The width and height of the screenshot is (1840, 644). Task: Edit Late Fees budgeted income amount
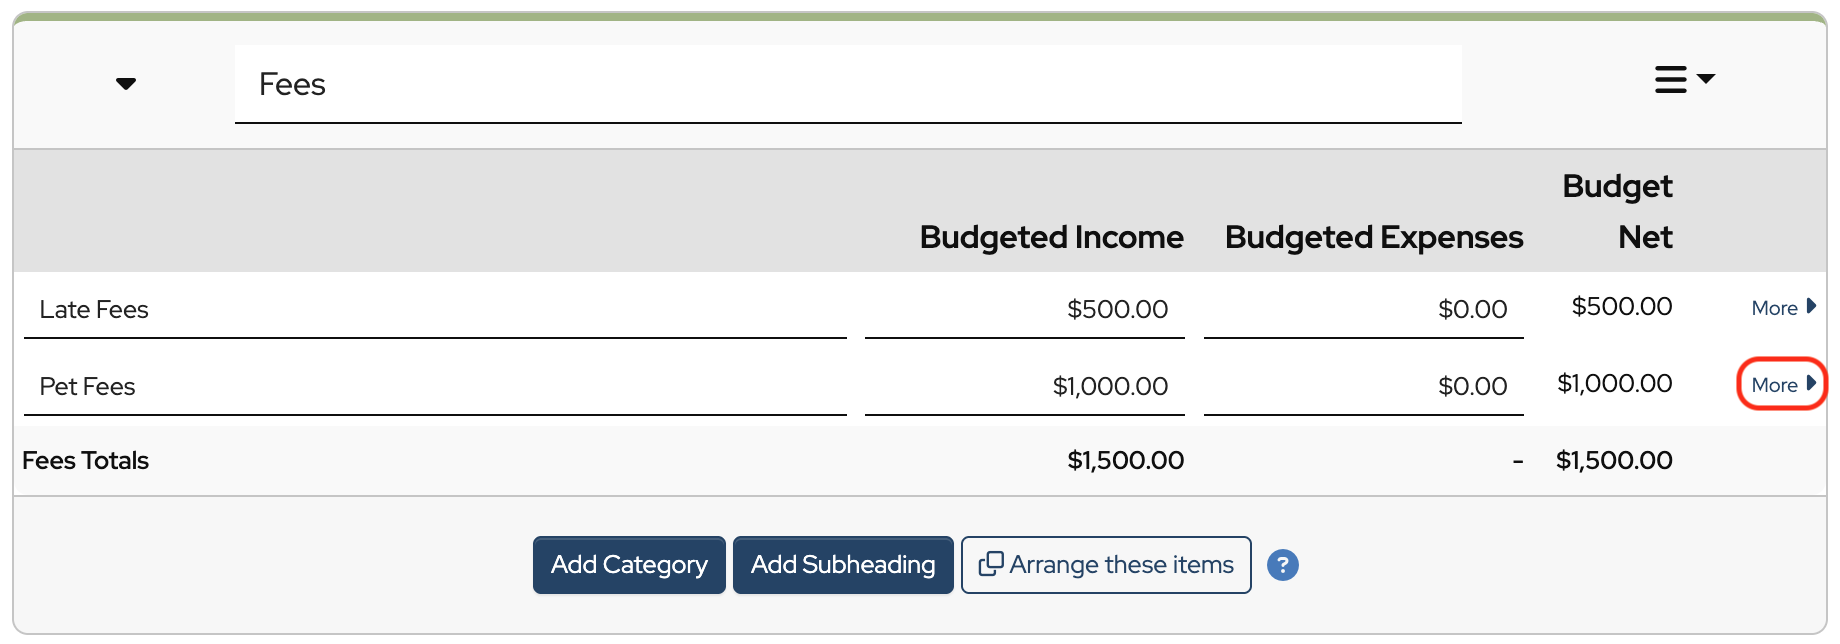[x=1024, y=310]
